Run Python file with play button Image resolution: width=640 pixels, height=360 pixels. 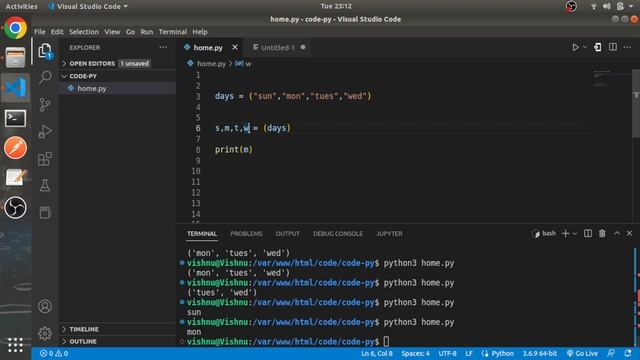(x=575, y=47)
